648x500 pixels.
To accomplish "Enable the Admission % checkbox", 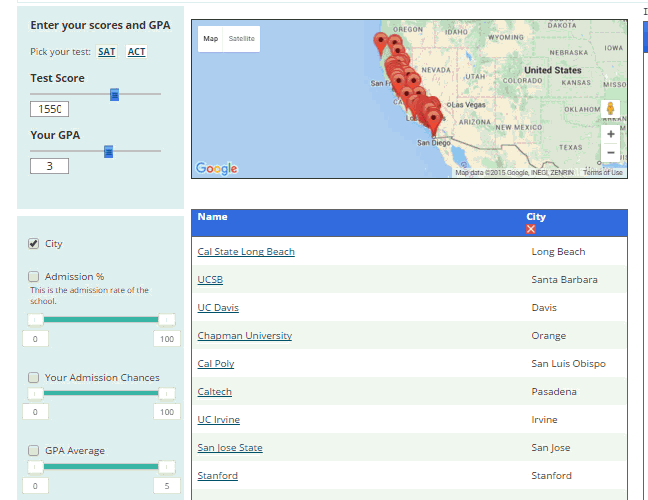I will (34, 276).
